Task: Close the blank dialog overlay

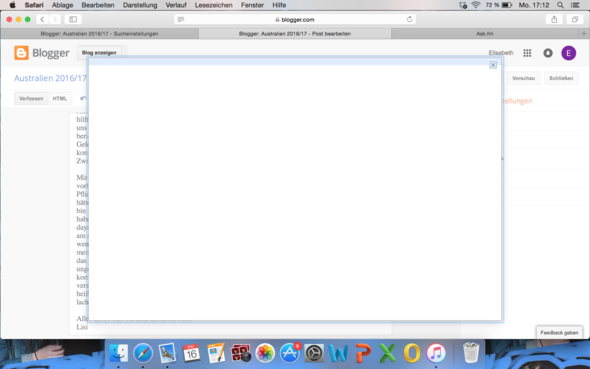Action: pos(493,65)
